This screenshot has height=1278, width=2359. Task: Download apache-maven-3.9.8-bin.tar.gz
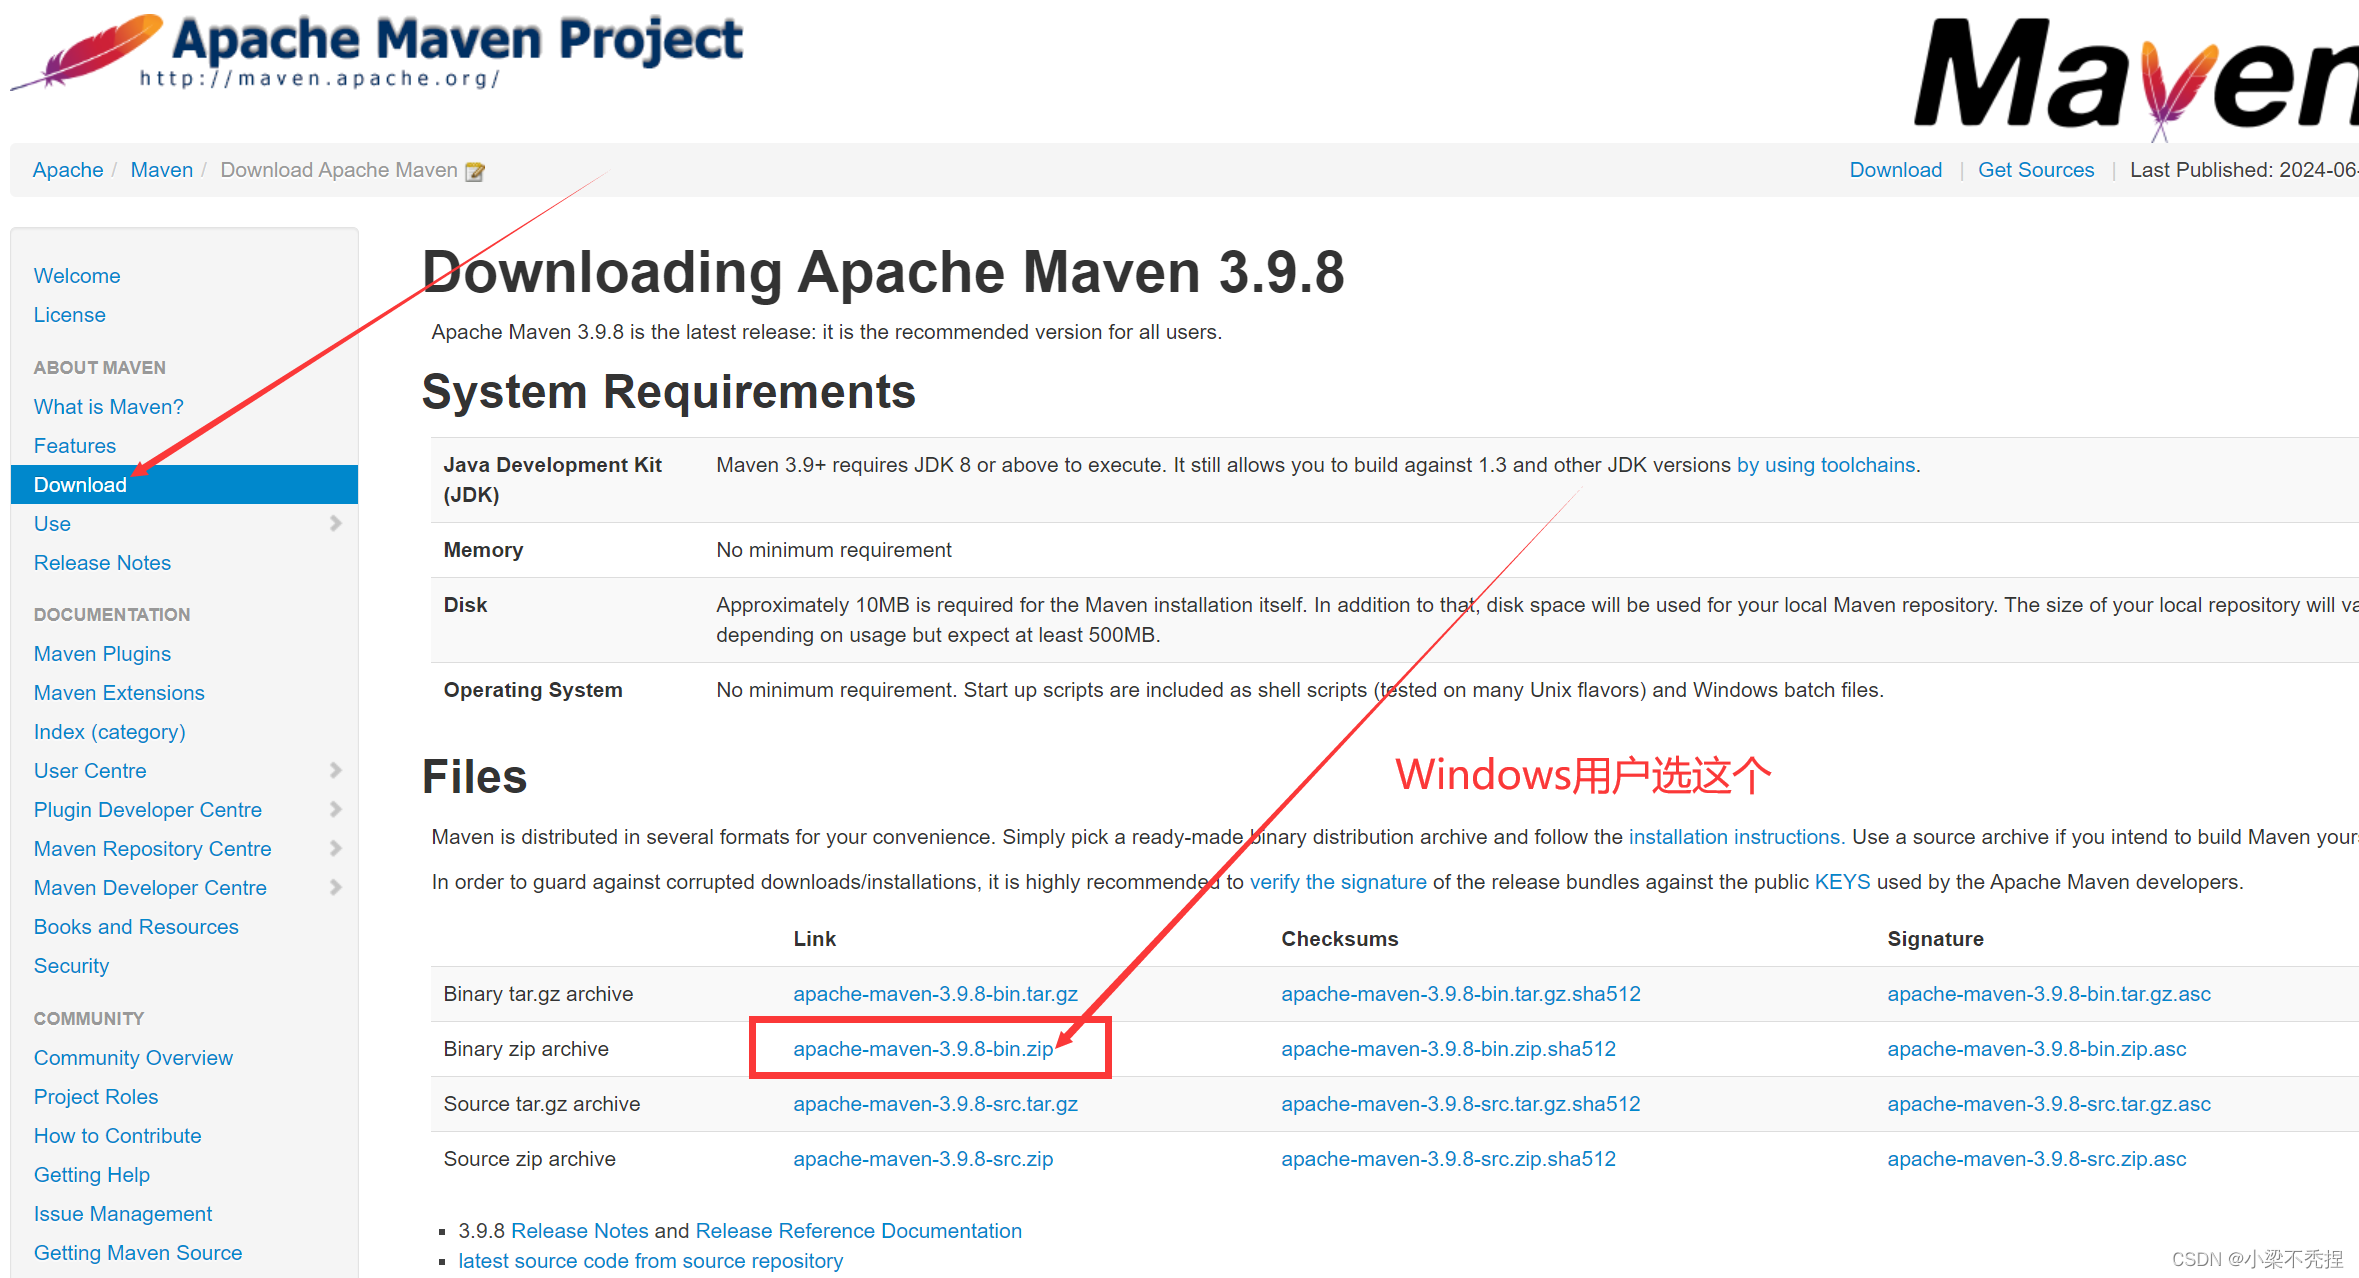935,994
